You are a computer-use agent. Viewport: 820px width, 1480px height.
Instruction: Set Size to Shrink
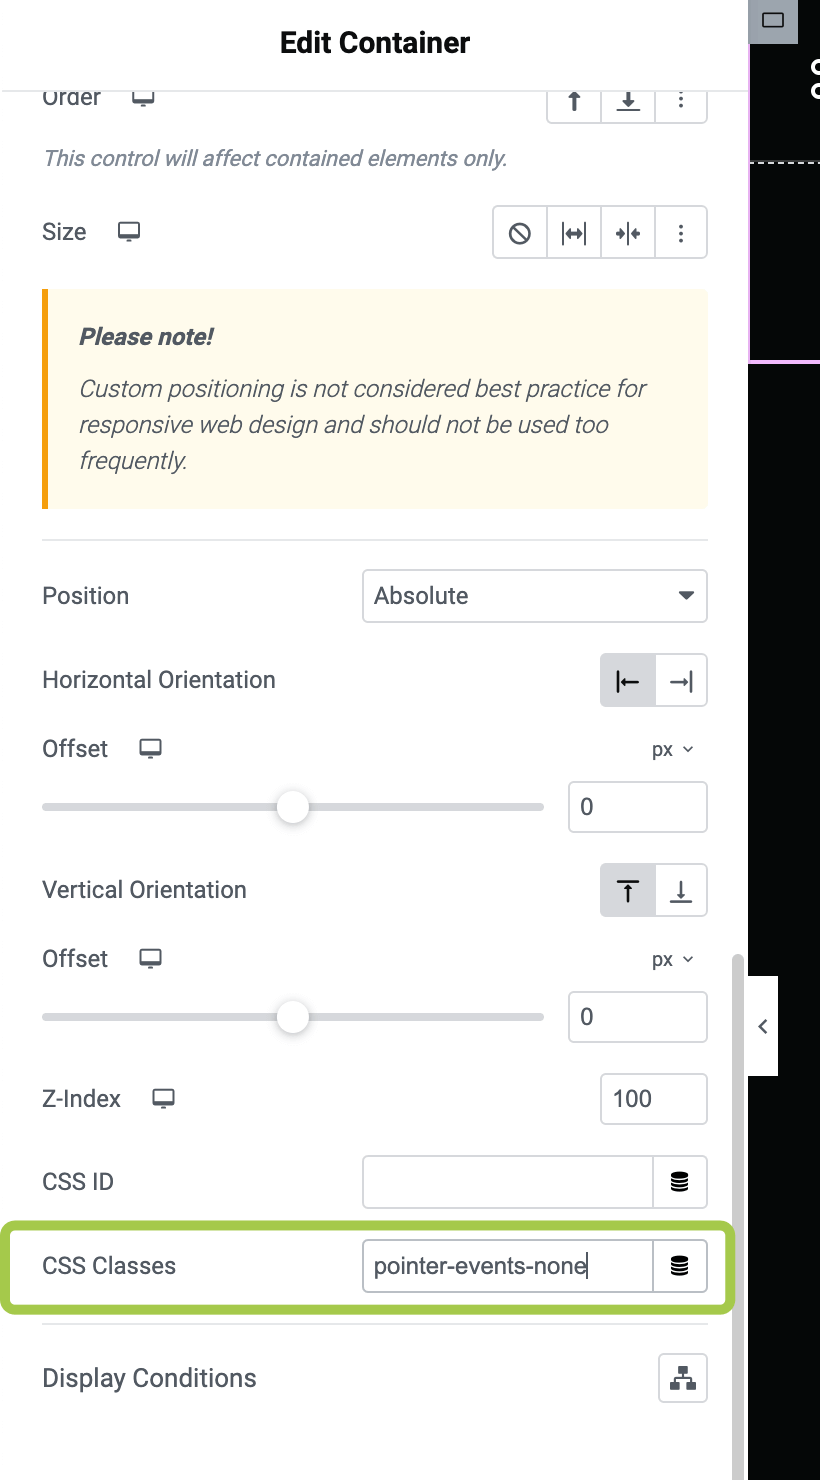point(628,233)
